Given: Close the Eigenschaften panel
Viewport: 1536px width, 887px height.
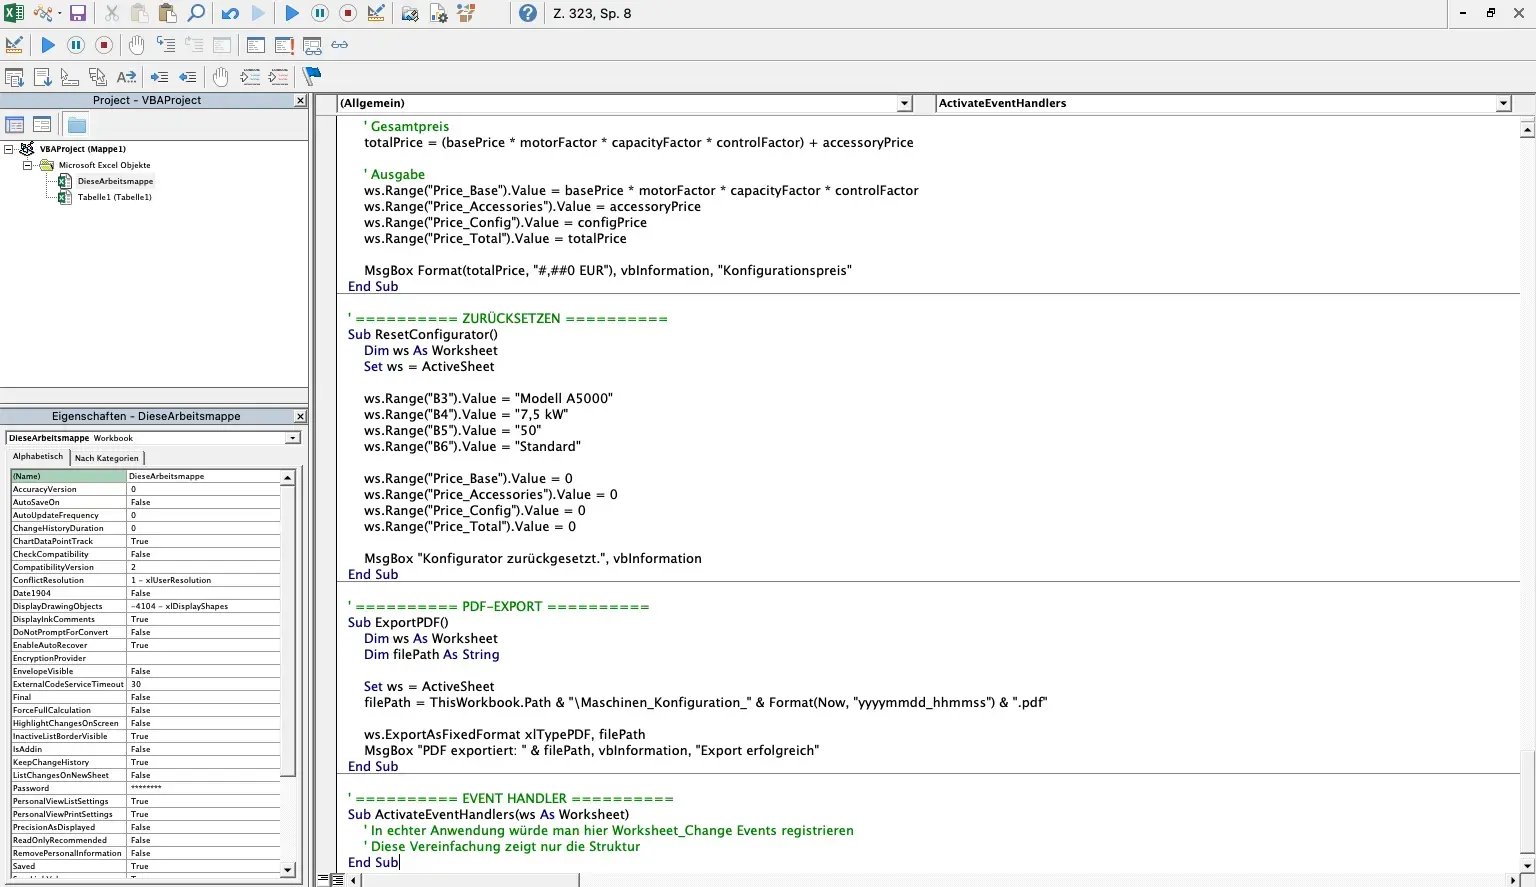Looking at the screenshot, I should (x=300, y=416).
